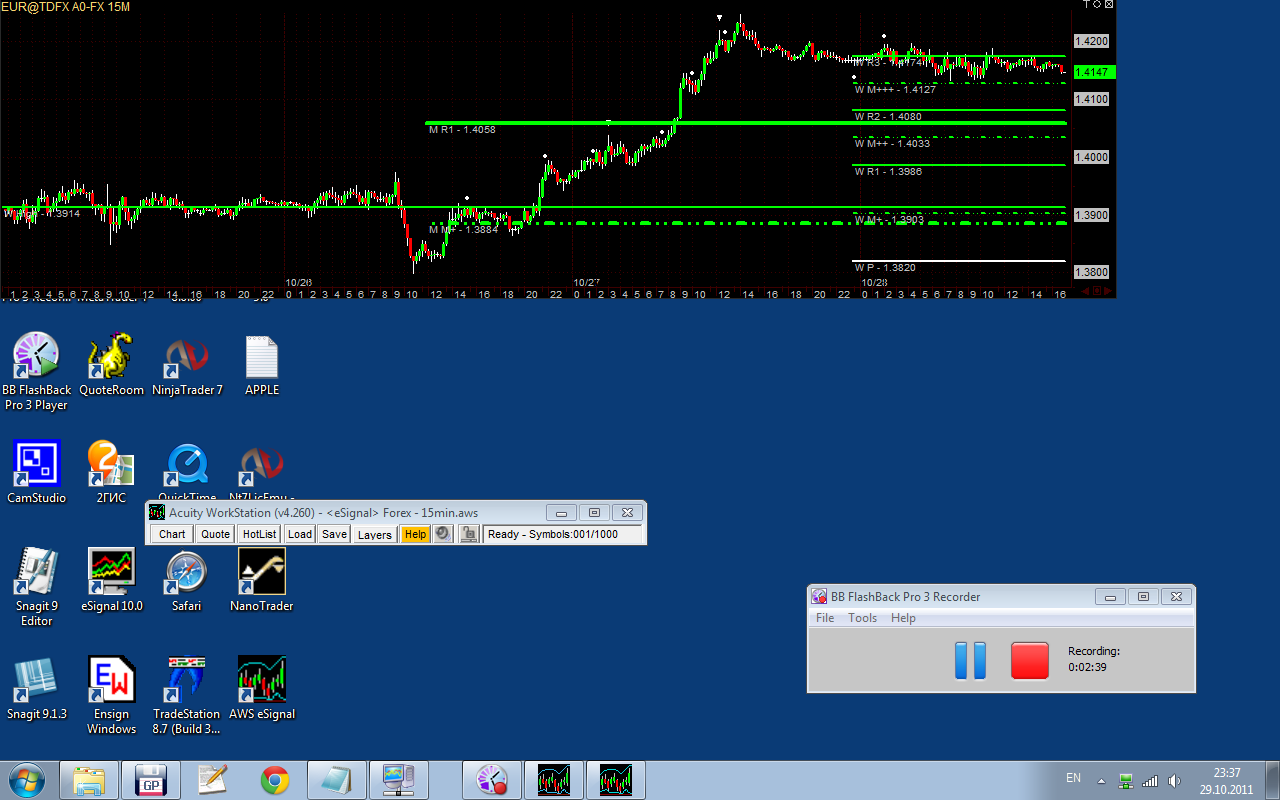Open the NinjaTrader 7 desktop shortcut

[187, 360]
